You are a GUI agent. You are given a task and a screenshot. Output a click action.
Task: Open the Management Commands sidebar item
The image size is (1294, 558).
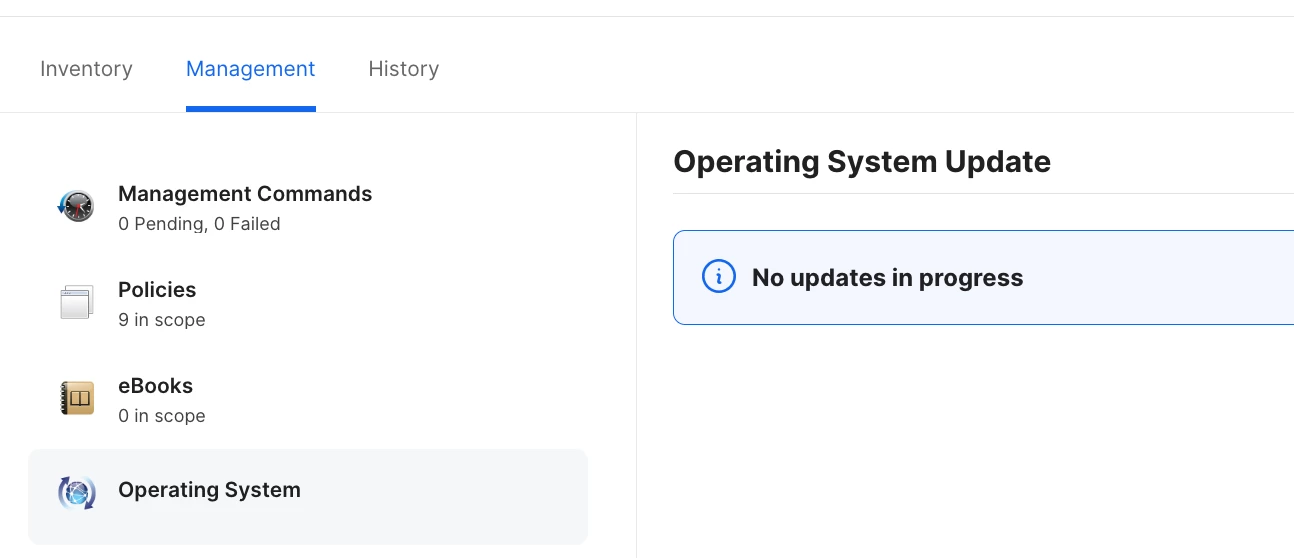308,208
